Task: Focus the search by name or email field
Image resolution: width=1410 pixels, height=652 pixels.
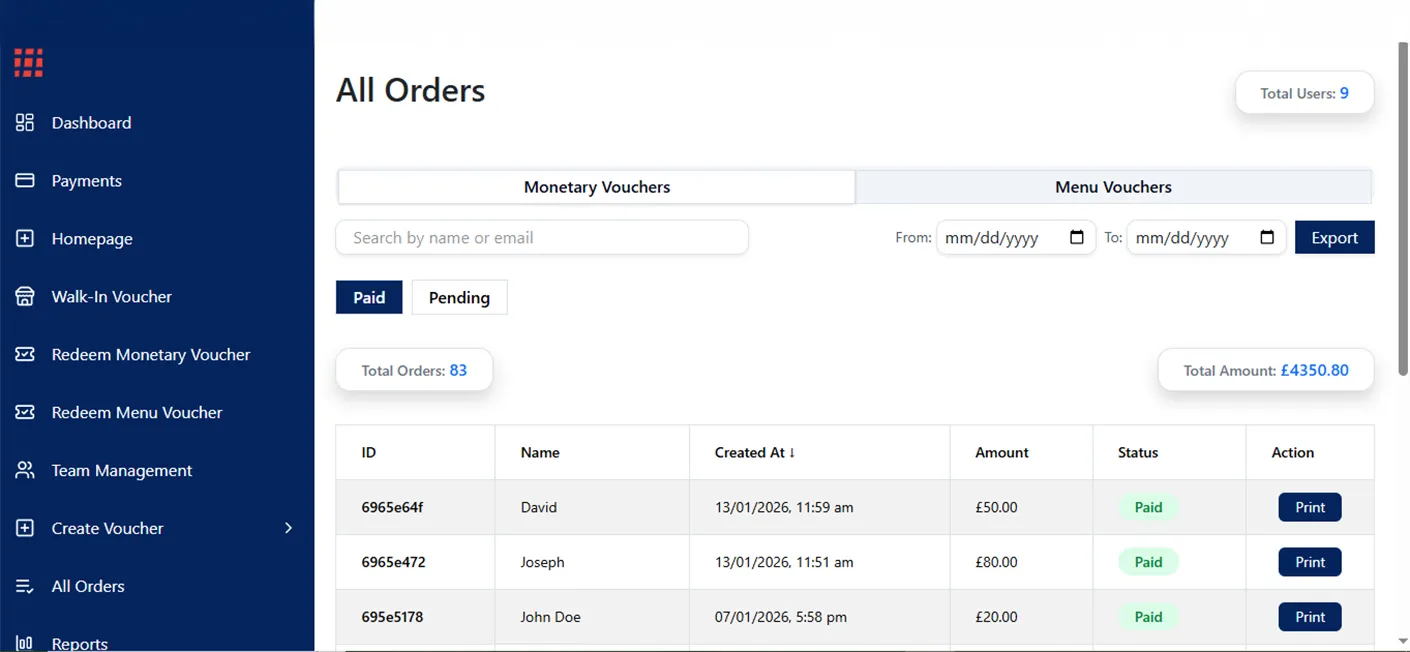Action: click(x=542, y=238)
